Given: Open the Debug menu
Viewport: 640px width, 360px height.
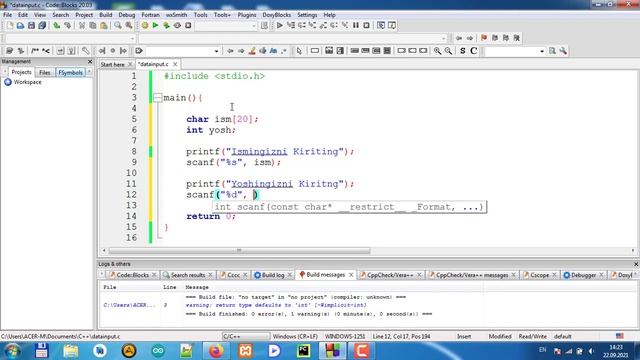Looking at the screenshot, I should [x=127, y=15].
